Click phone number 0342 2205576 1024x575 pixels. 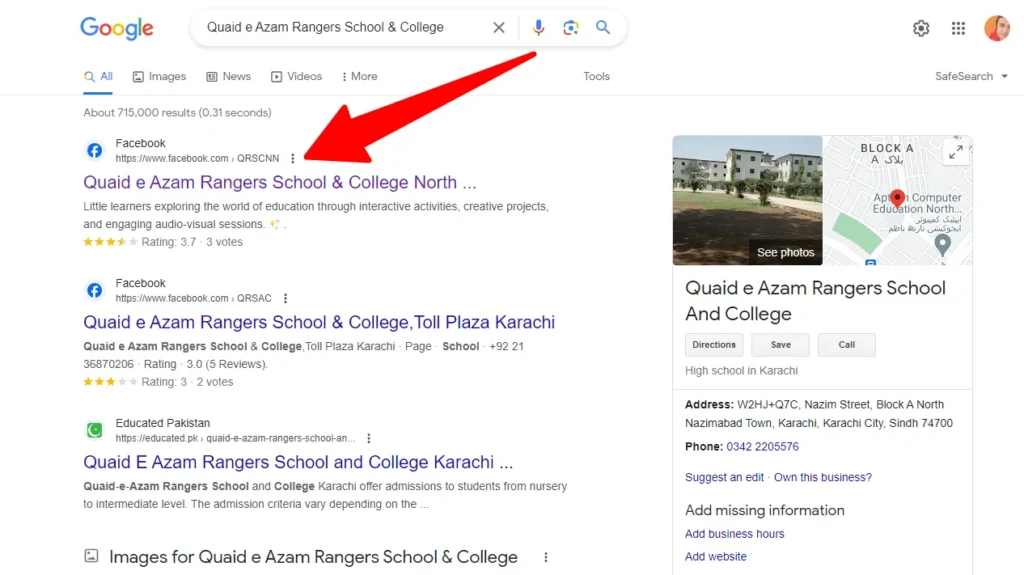[x=762, y=447]
